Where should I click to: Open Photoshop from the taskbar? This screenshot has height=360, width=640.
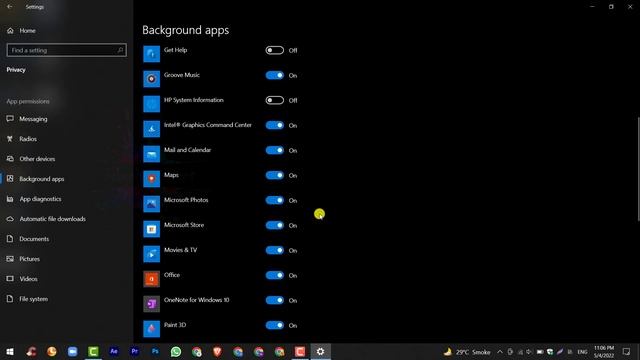coord(155,351)
